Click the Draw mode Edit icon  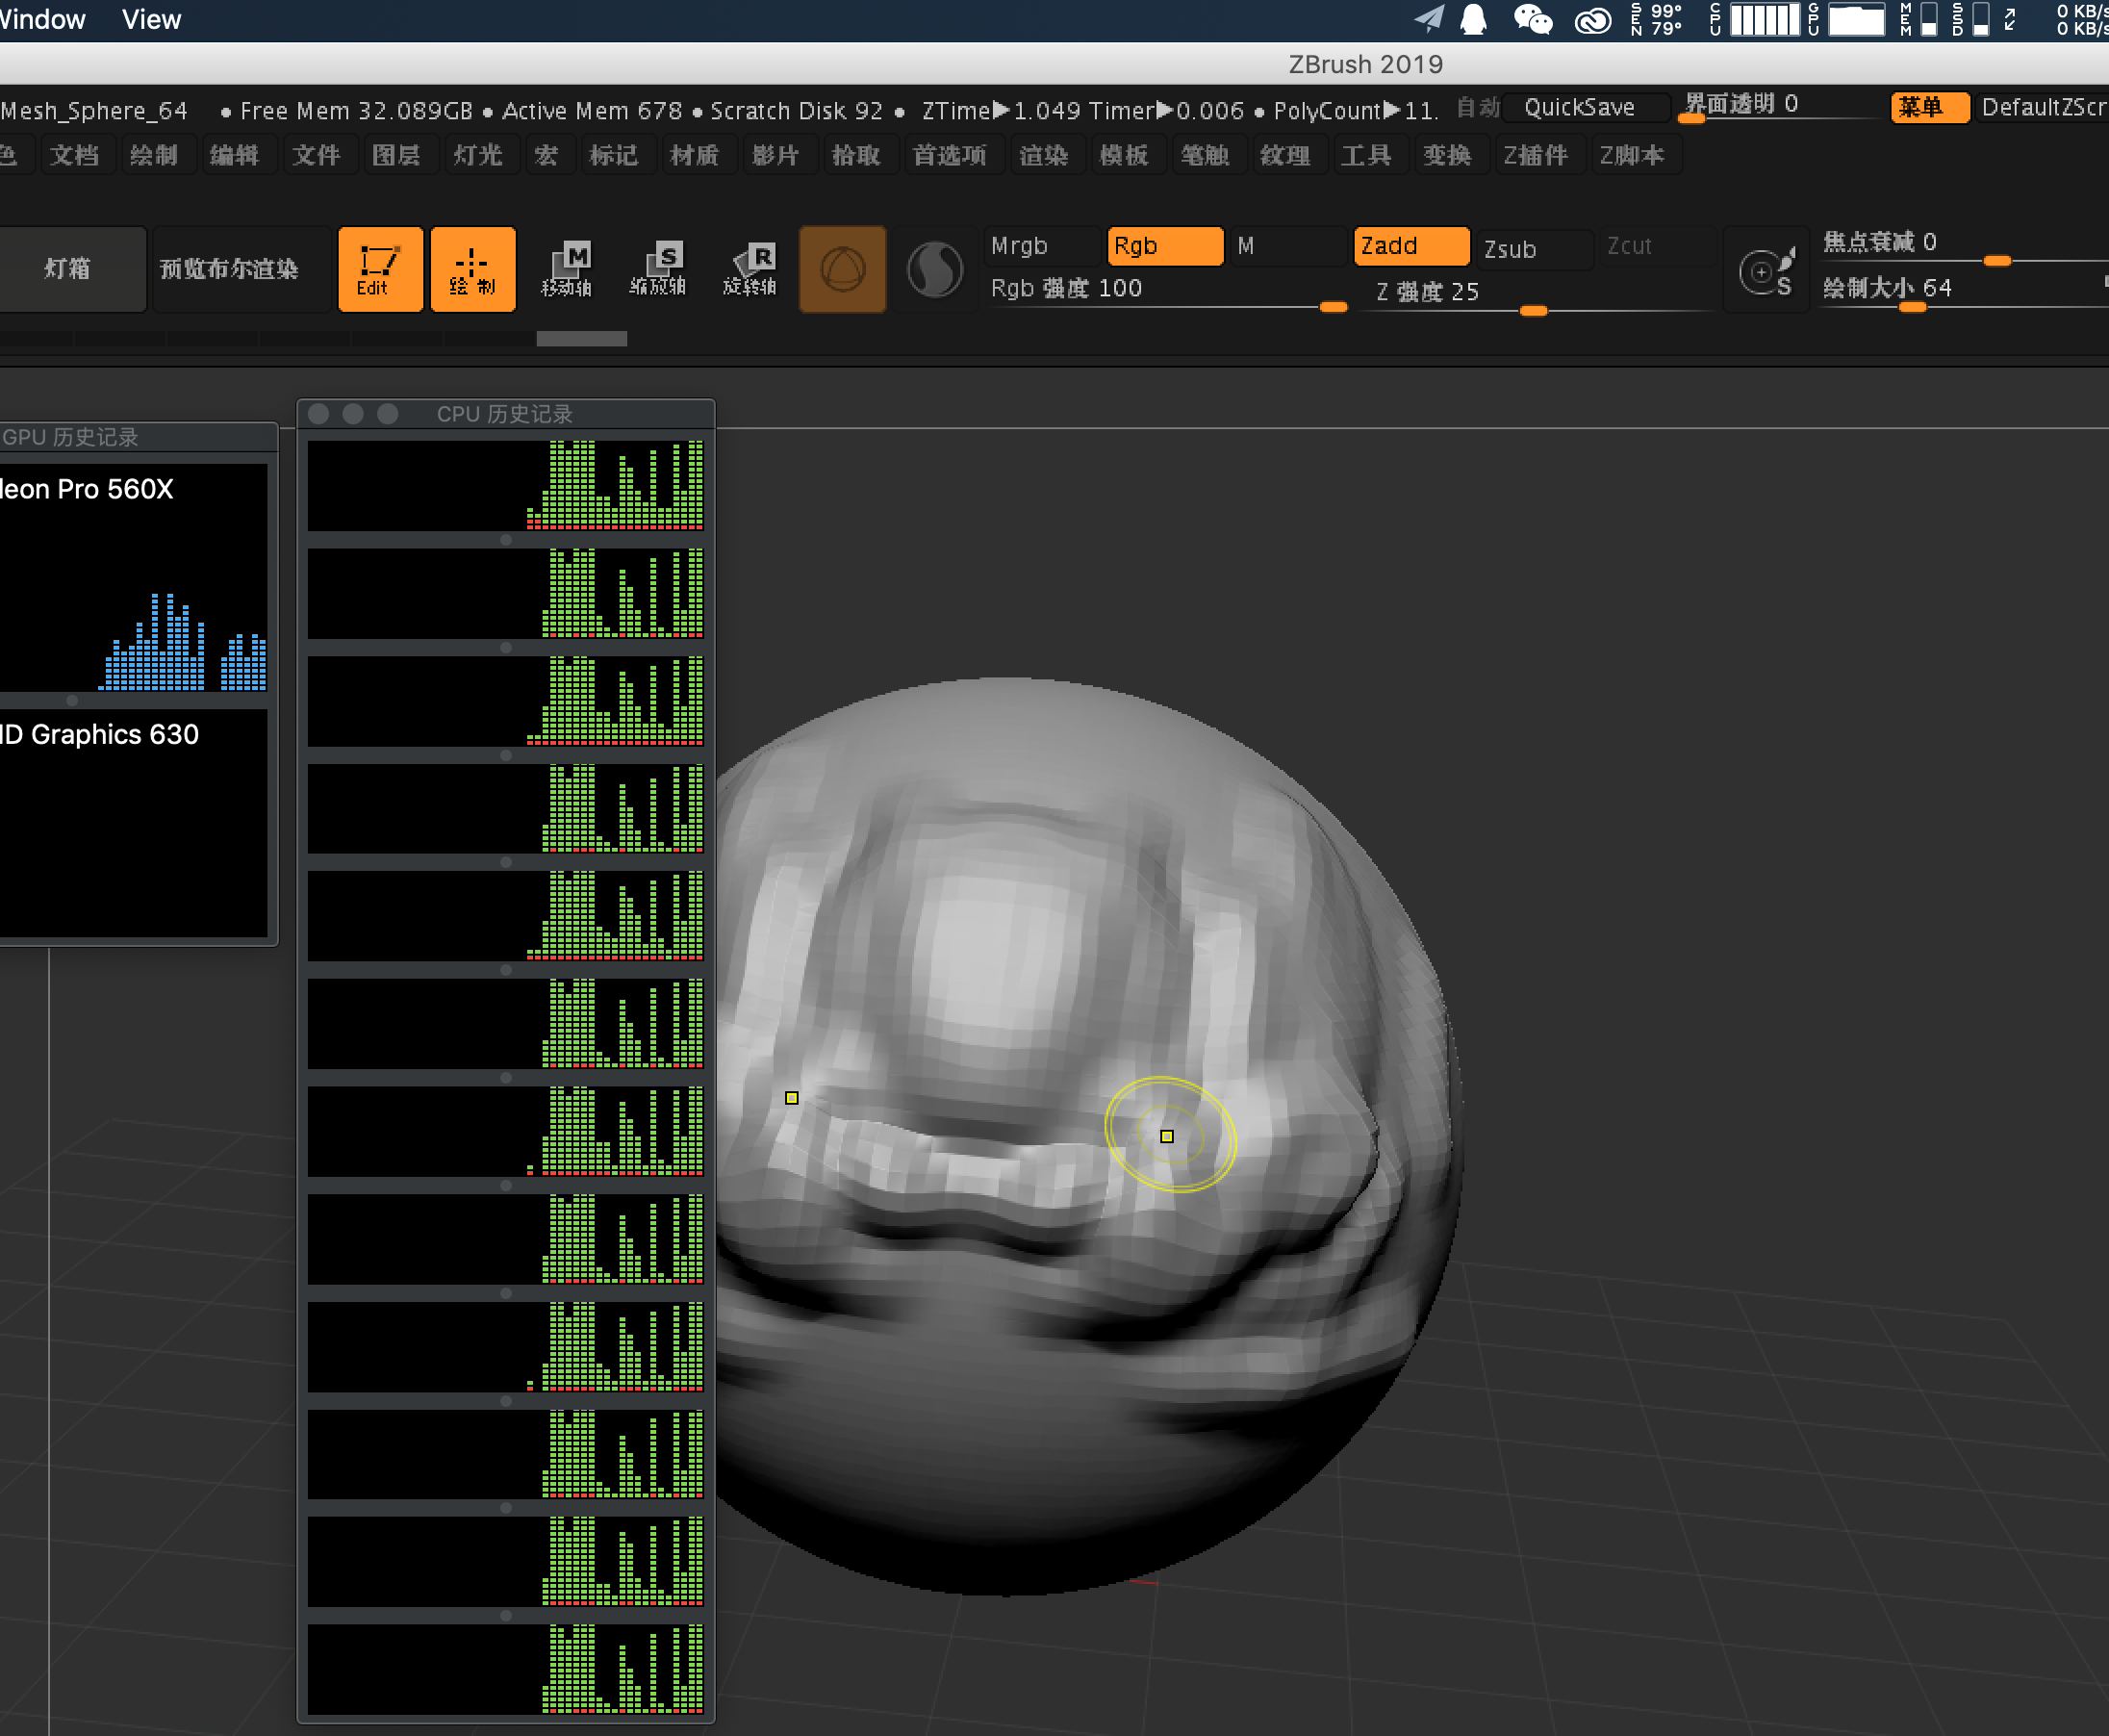(373, 267)
